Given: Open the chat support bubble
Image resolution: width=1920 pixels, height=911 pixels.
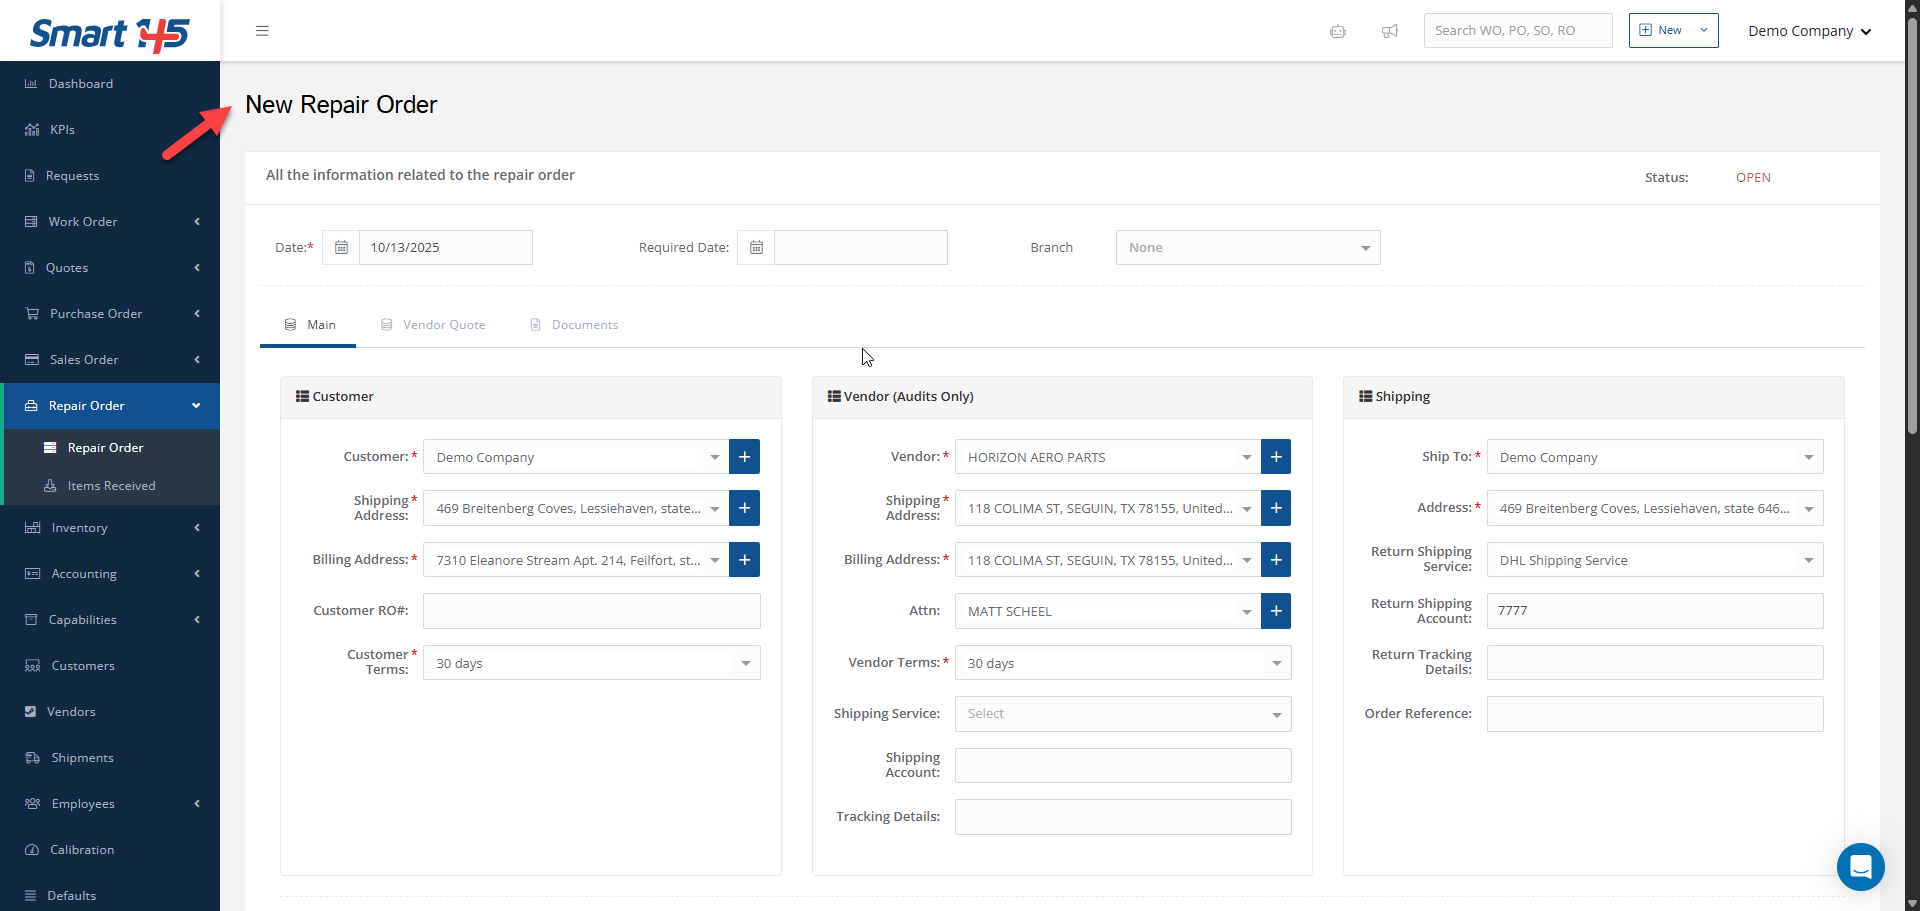Looking at the screenshot, I should coord(1860,866).
